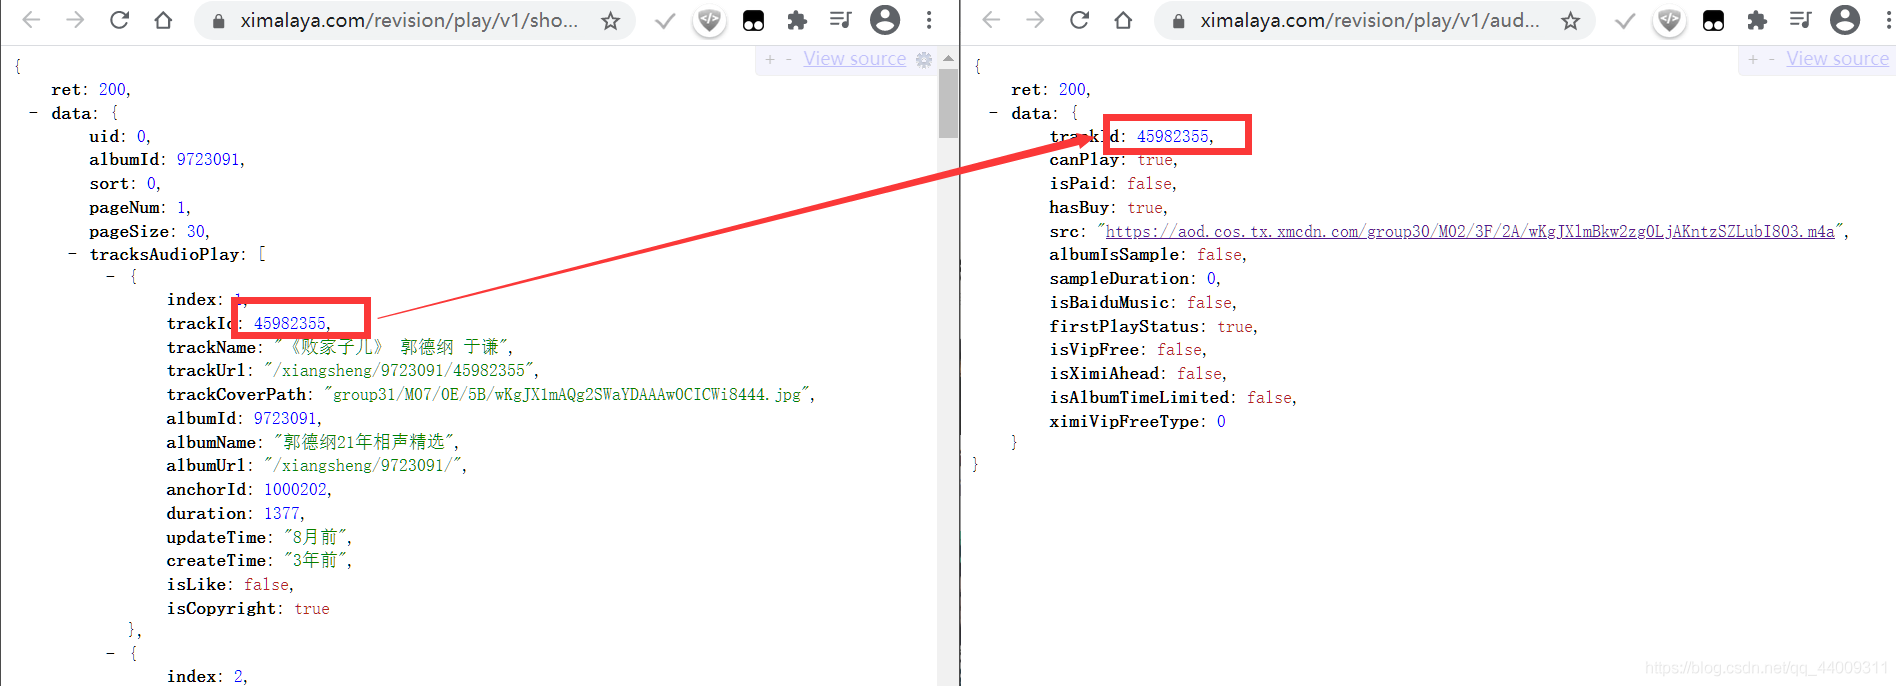Select the right window trackId value 45982355
This screenshot has width=1896, height=686.
pyautogui.click(x=1172, y=137)
